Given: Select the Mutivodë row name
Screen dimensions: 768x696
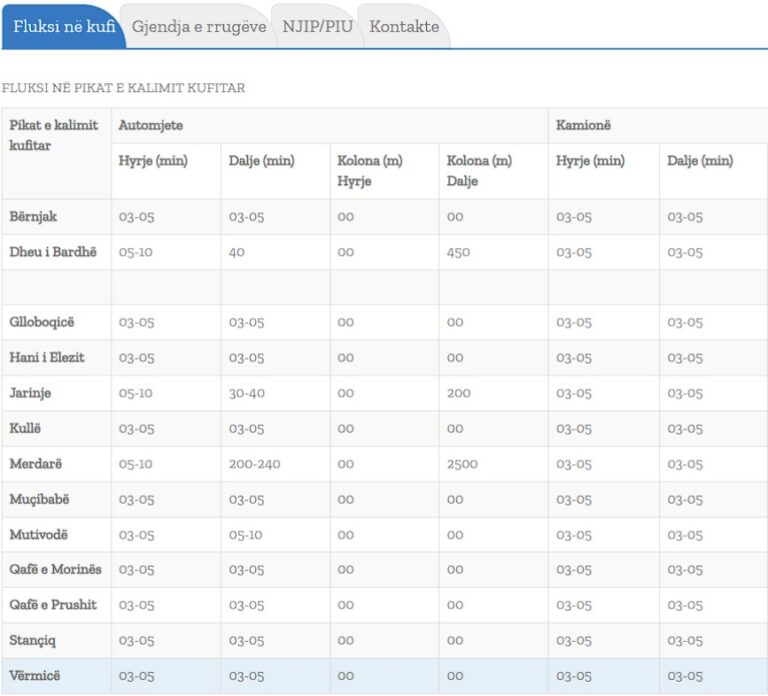Looking at the screenshot, I should (39, 535).
